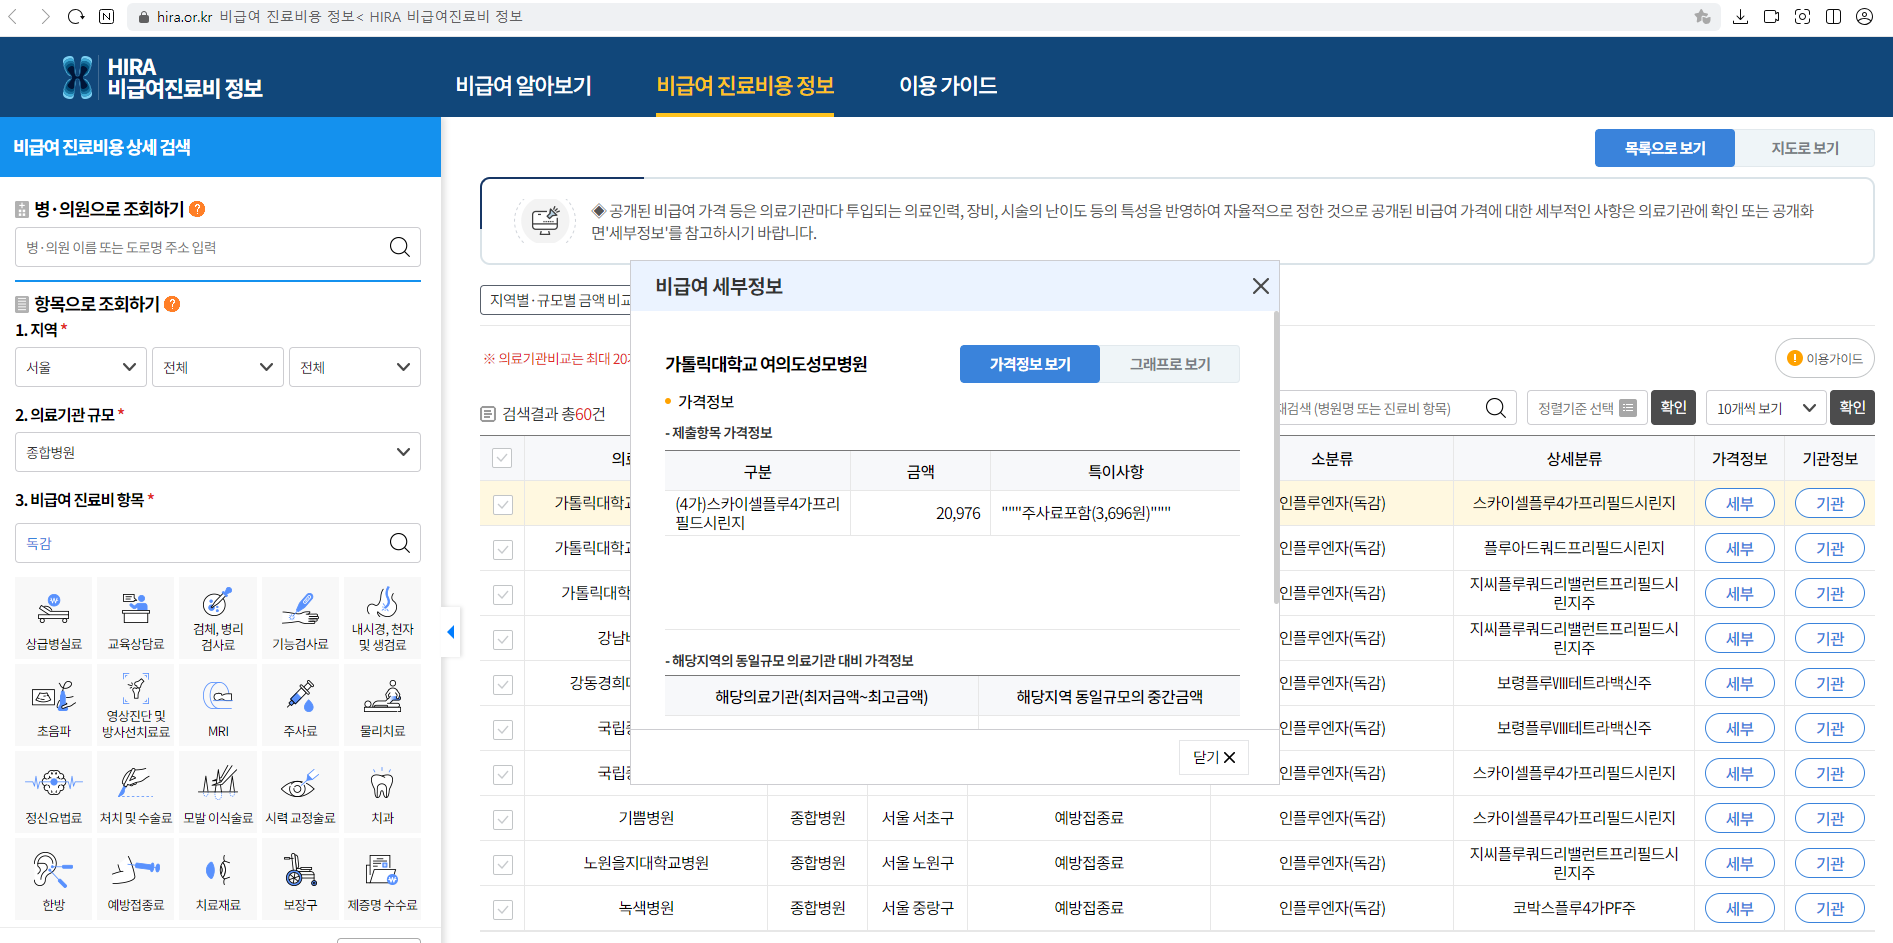The image size is (1893, 943).
Task: Open 비급여 알아보기 menu
Action: click(524, 86)
